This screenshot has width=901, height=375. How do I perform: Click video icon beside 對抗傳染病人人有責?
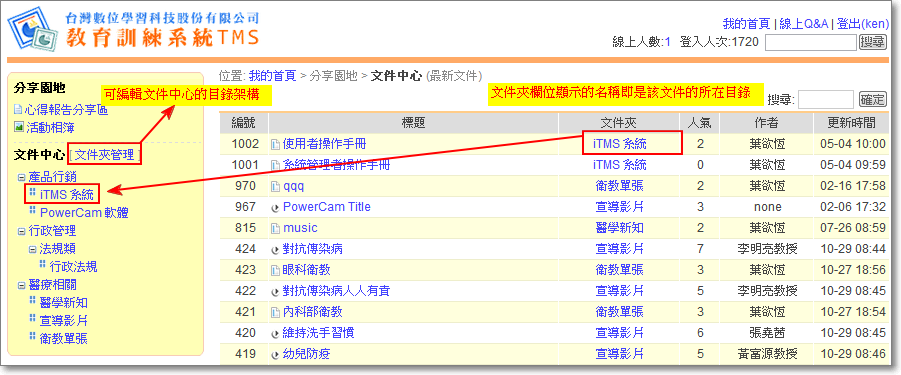coord(276,292)
